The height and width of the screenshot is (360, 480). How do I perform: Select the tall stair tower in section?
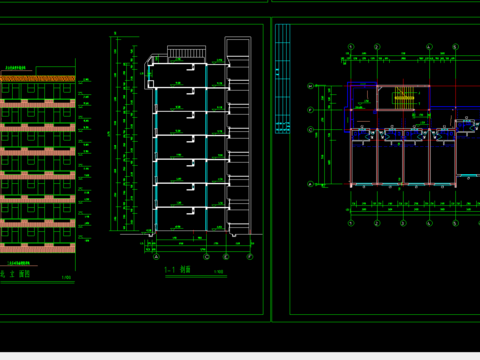(x=238, y=135)
